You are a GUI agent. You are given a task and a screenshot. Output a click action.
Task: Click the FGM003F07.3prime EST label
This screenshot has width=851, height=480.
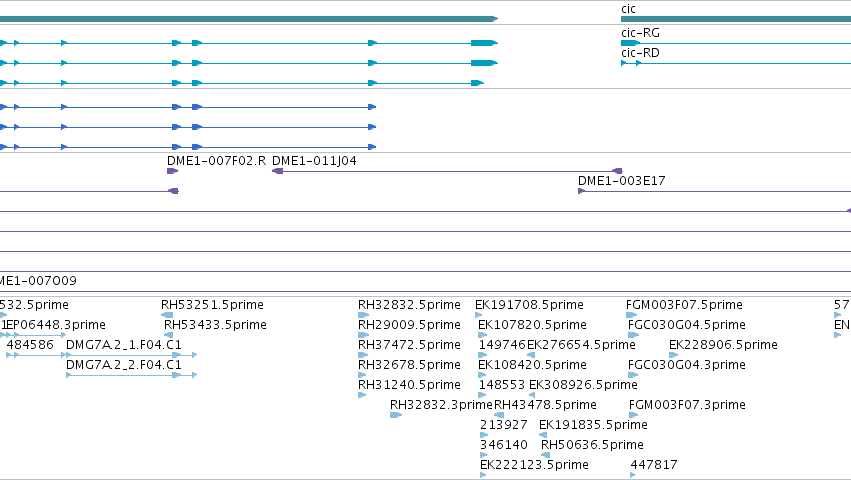[688, 405]
